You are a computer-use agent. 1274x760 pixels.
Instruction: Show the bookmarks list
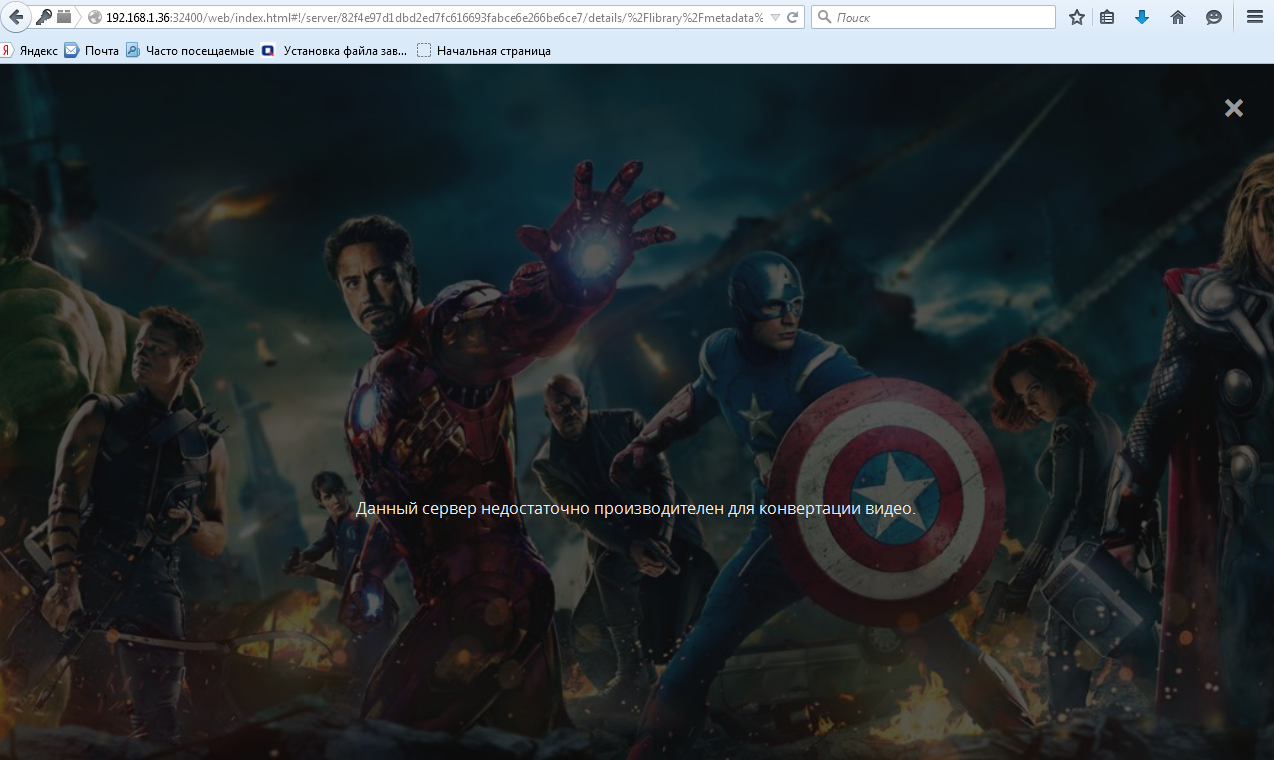pos(1107,17)
